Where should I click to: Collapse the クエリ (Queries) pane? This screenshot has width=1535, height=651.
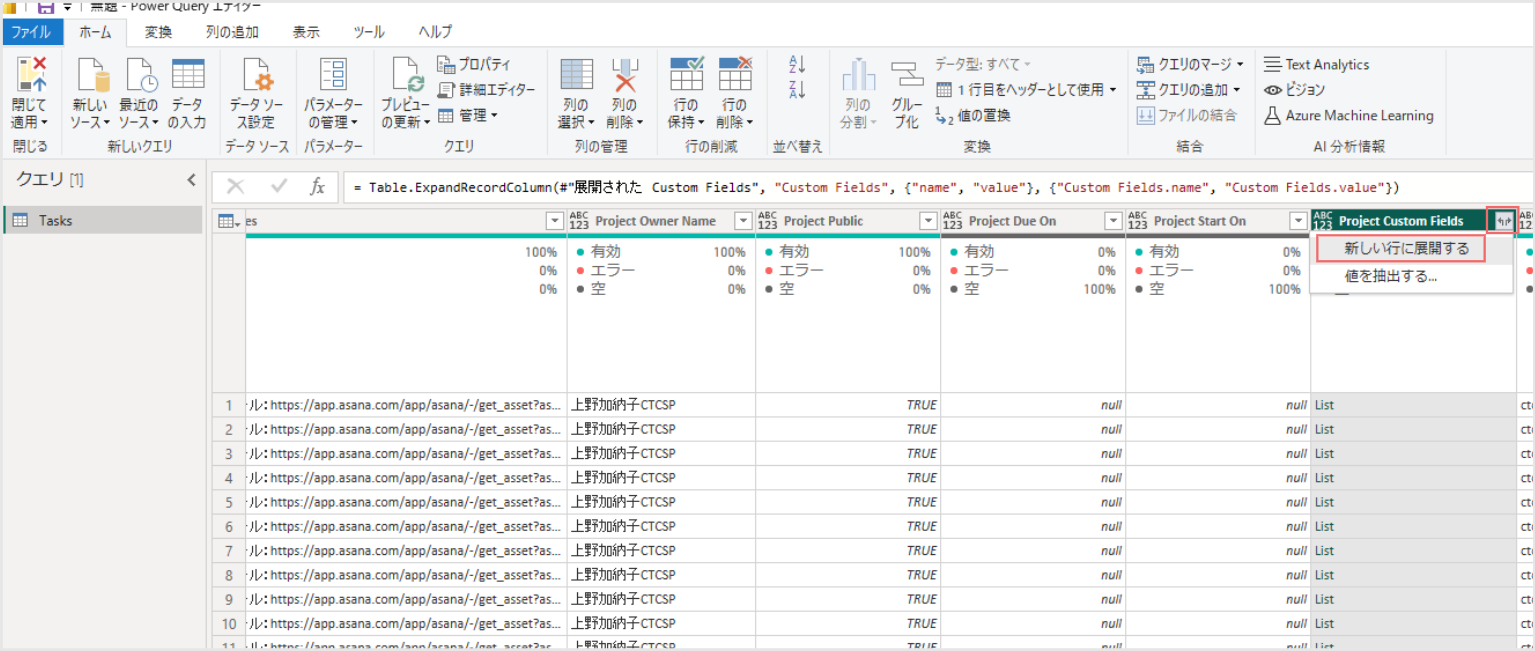(191, 180)
